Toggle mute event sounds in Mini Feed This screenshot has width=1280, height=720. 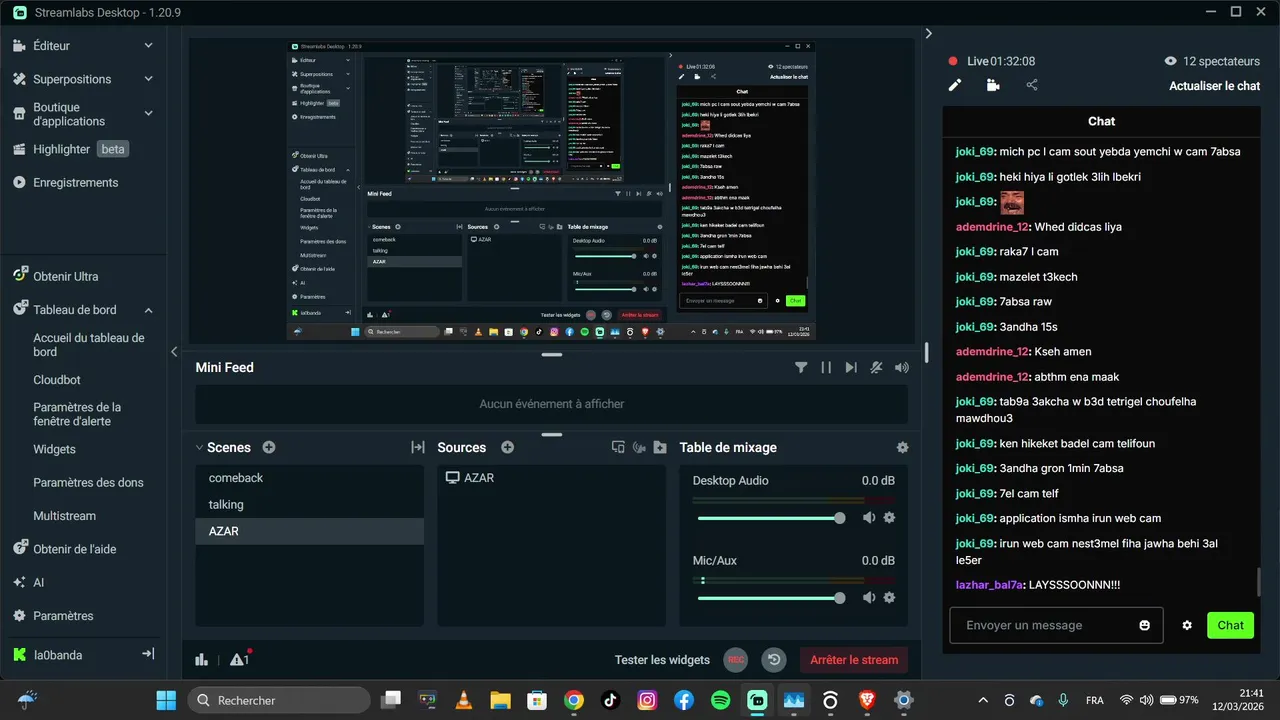click(876, 368)
